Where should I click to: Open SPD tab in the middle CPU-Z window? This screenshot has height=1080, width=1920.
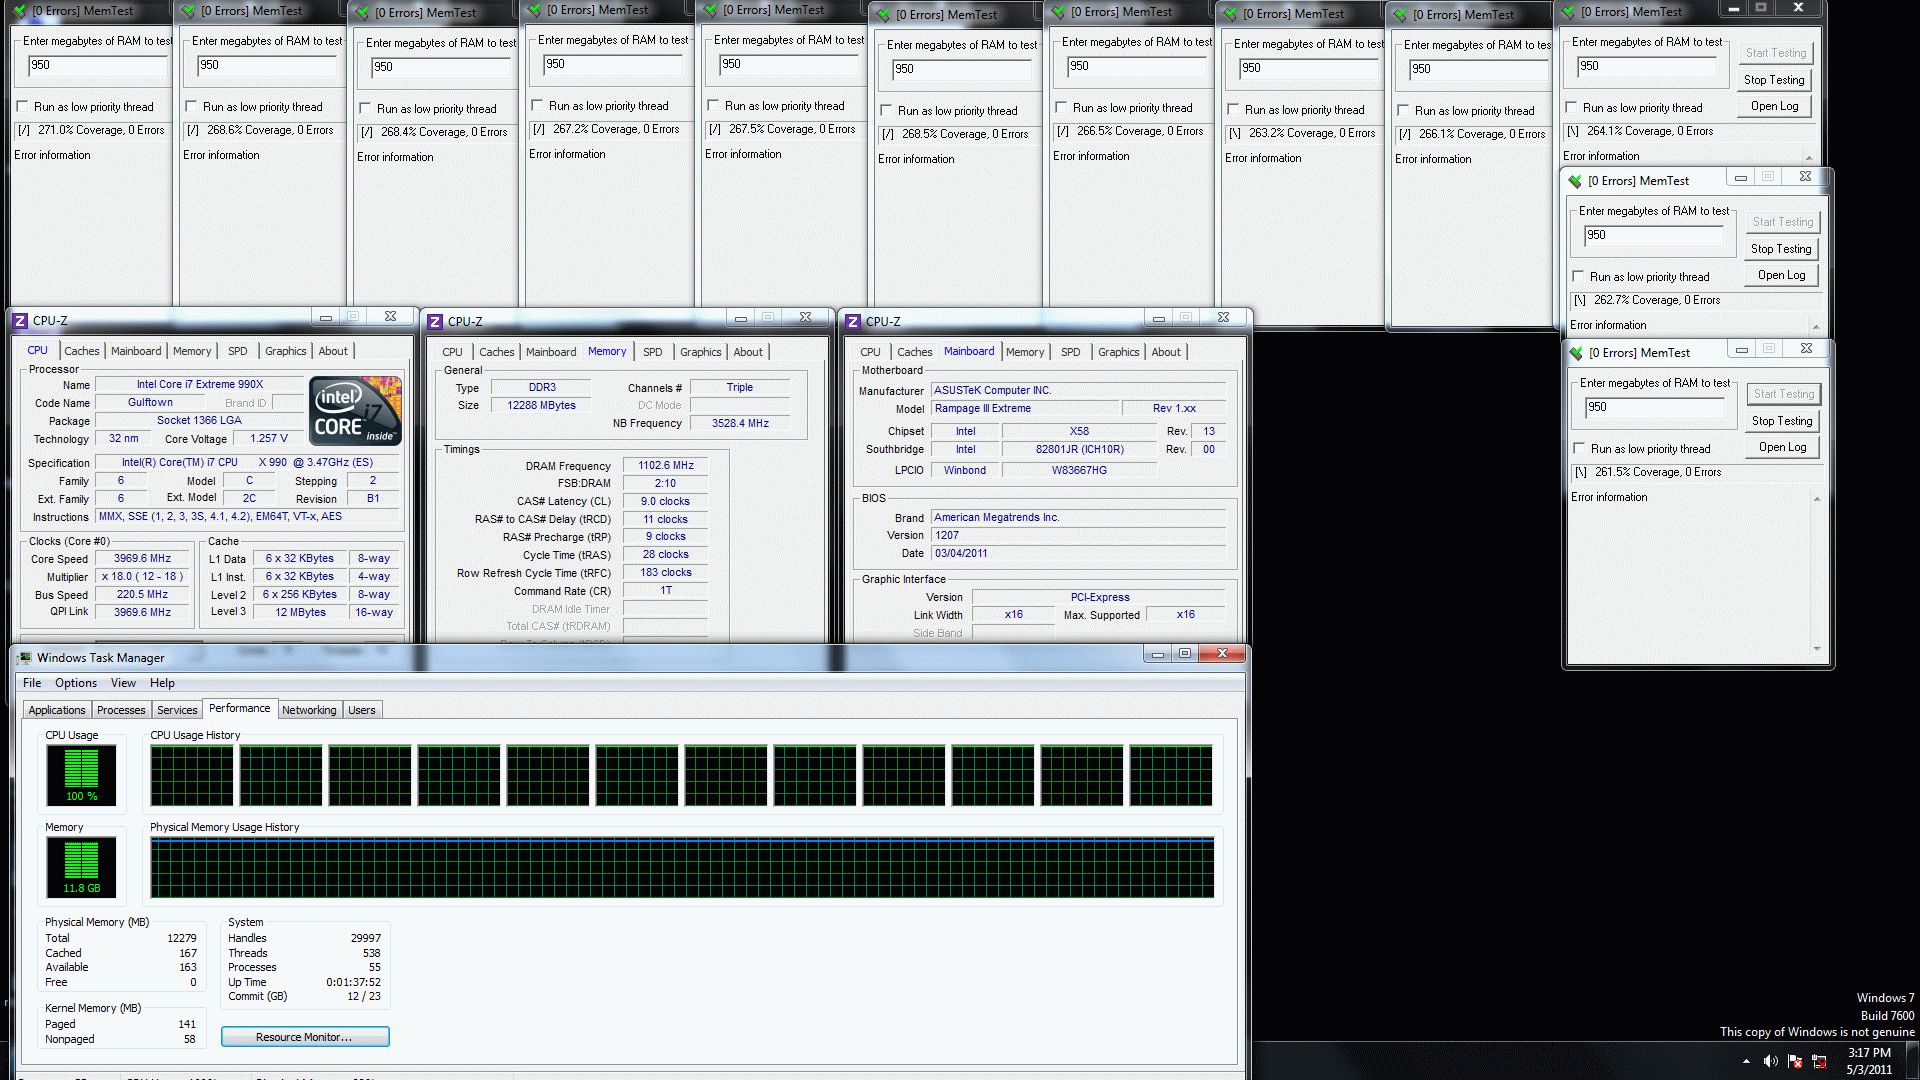[x=652, y=352]
